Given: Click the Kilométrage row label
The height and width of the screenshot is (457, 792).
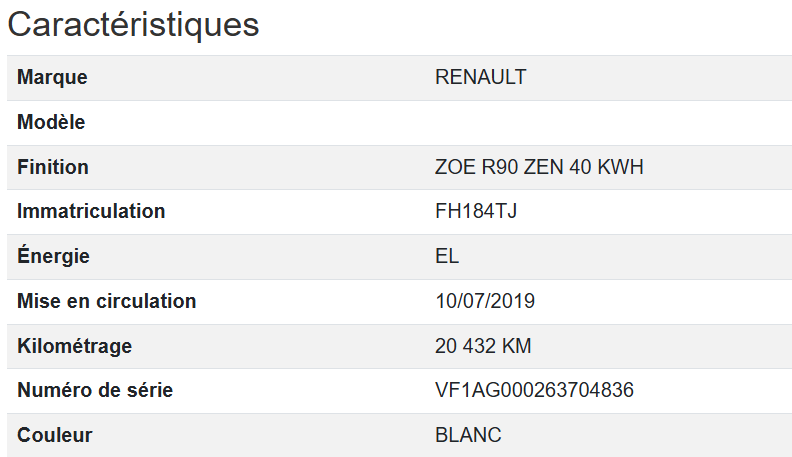Looking at the screenshot, I should tap(74, 347).
